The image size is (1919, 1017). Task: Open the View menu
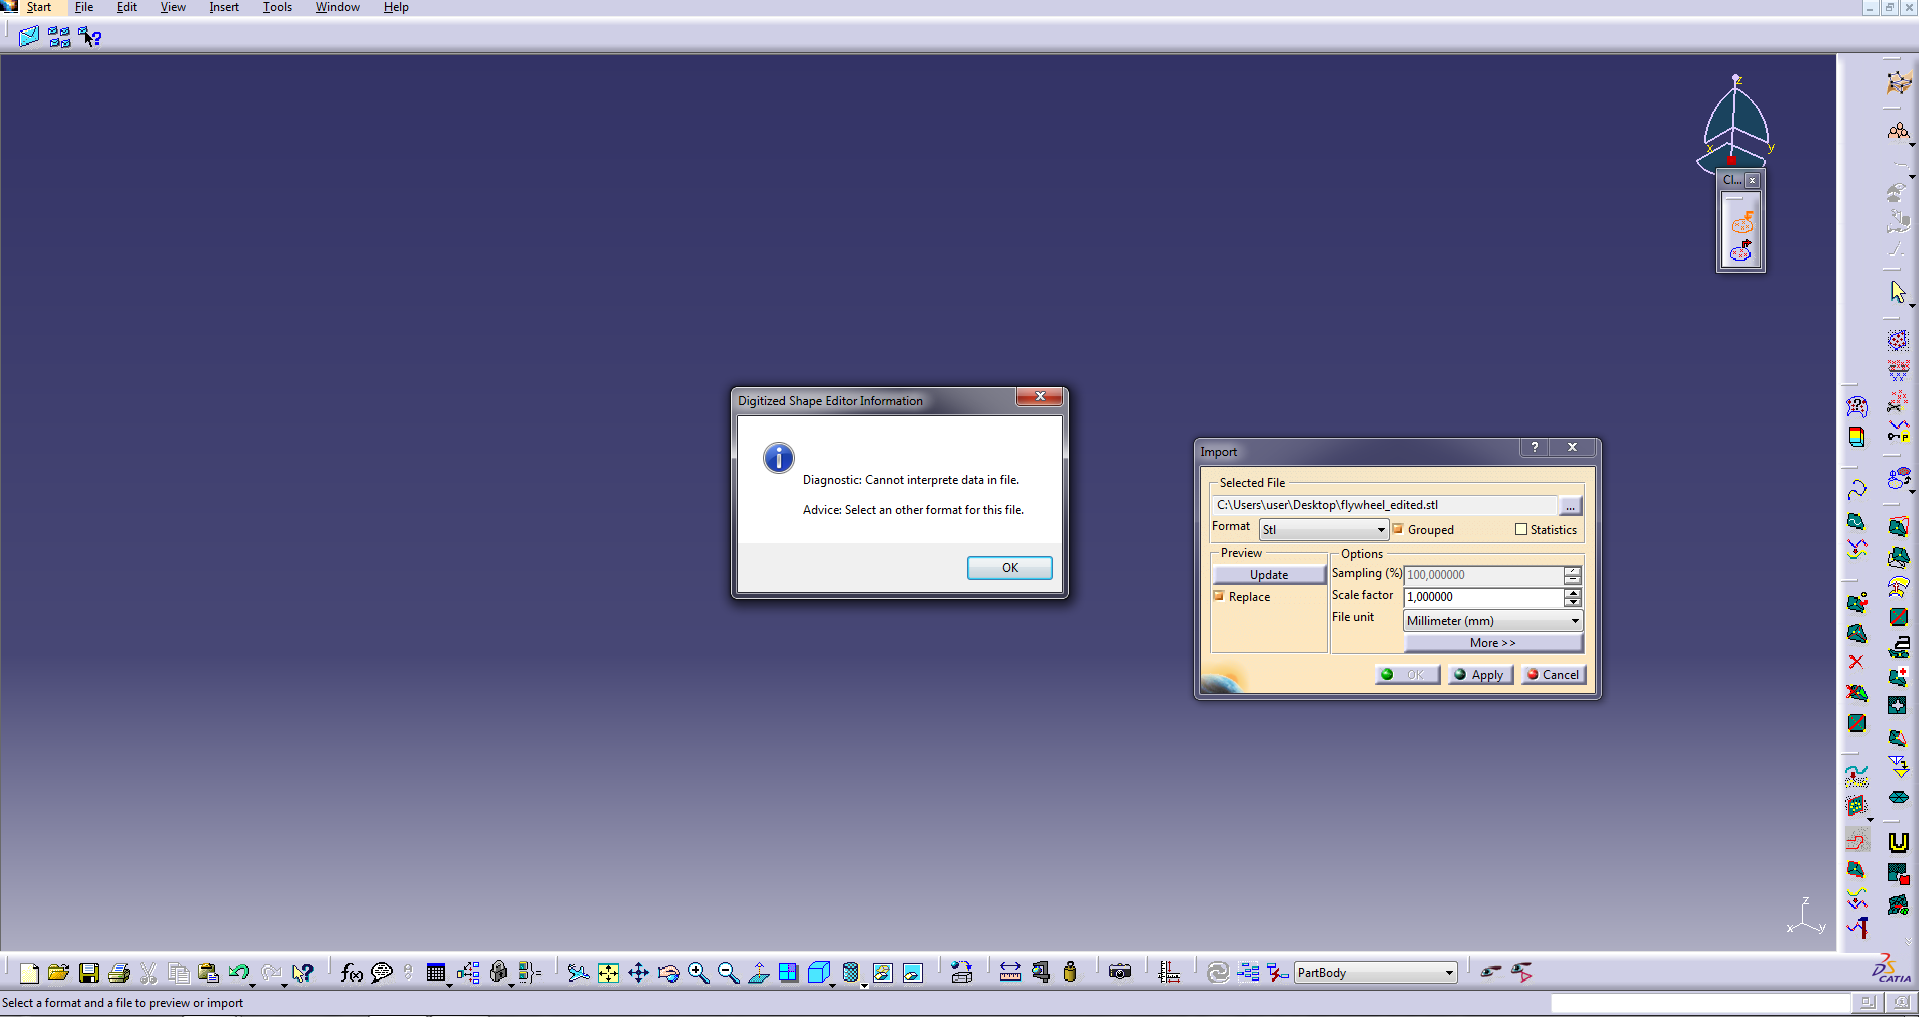[173, 7]
